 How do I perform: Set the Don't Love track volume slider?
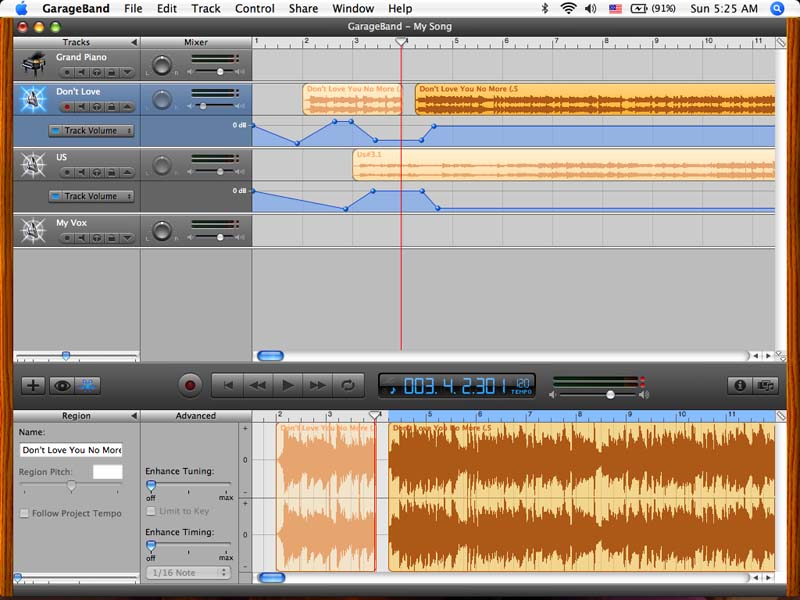(x=203, y=106)
